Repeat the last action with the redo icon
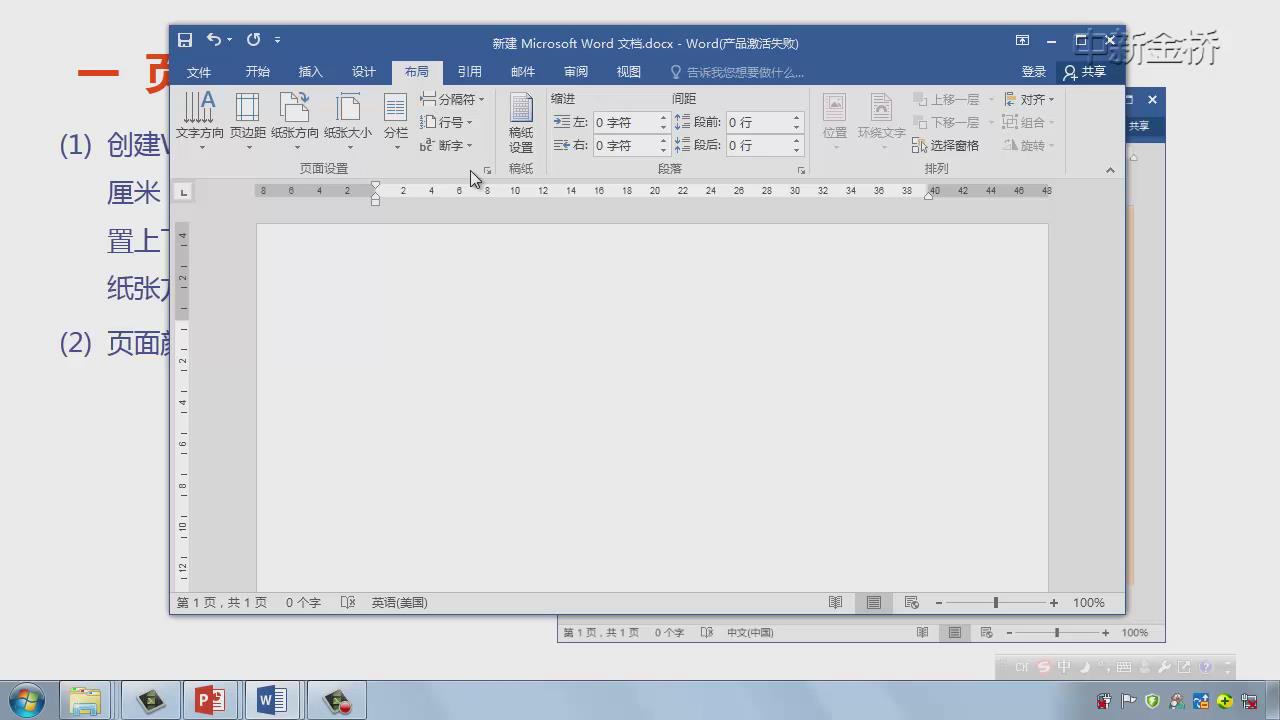Viewport: 1280px width, 720px height. (x=253, y=40)
